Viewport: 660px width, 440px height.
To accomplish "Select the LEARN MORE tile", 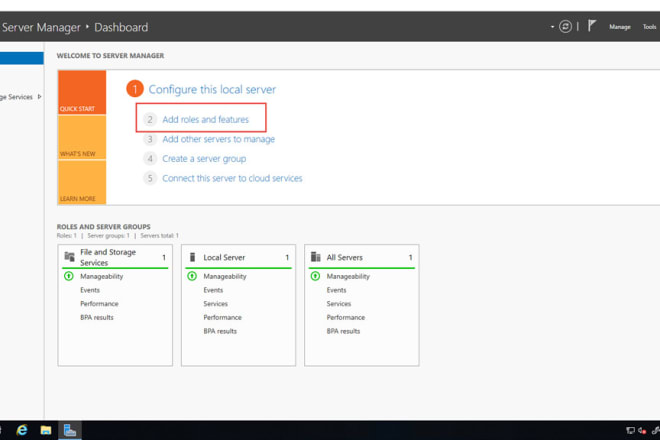I will (82, 182).
